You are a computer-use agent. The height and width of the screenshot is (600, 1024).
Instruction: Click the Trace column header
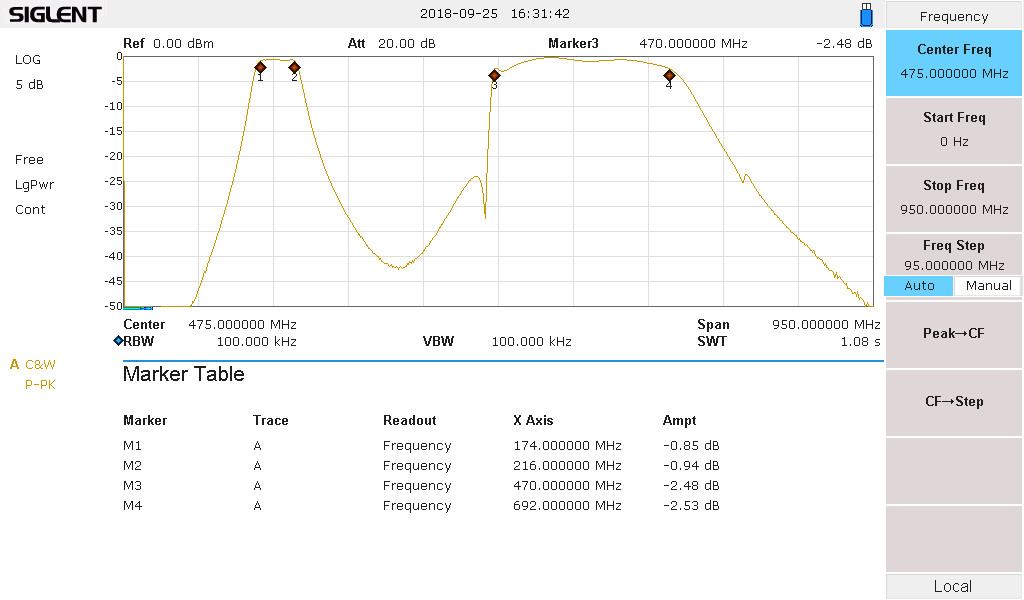pos(270,420)
